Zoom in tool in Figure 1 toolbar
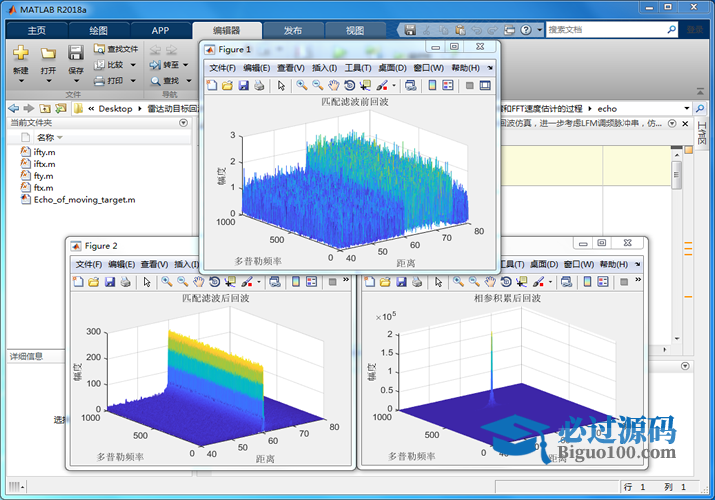The height and width of the screenshot is (500, 715). [301, 85]
